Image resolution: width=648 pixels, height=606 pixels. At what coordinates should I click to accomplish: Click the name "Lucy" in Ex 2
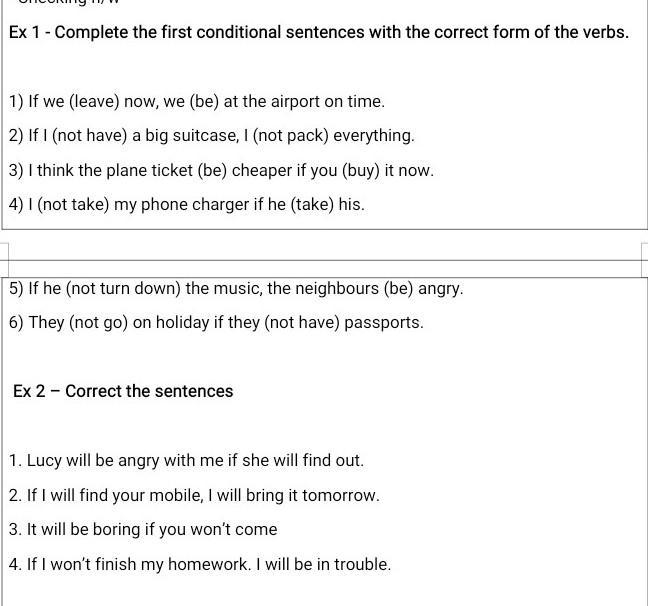tap(44, 460)
